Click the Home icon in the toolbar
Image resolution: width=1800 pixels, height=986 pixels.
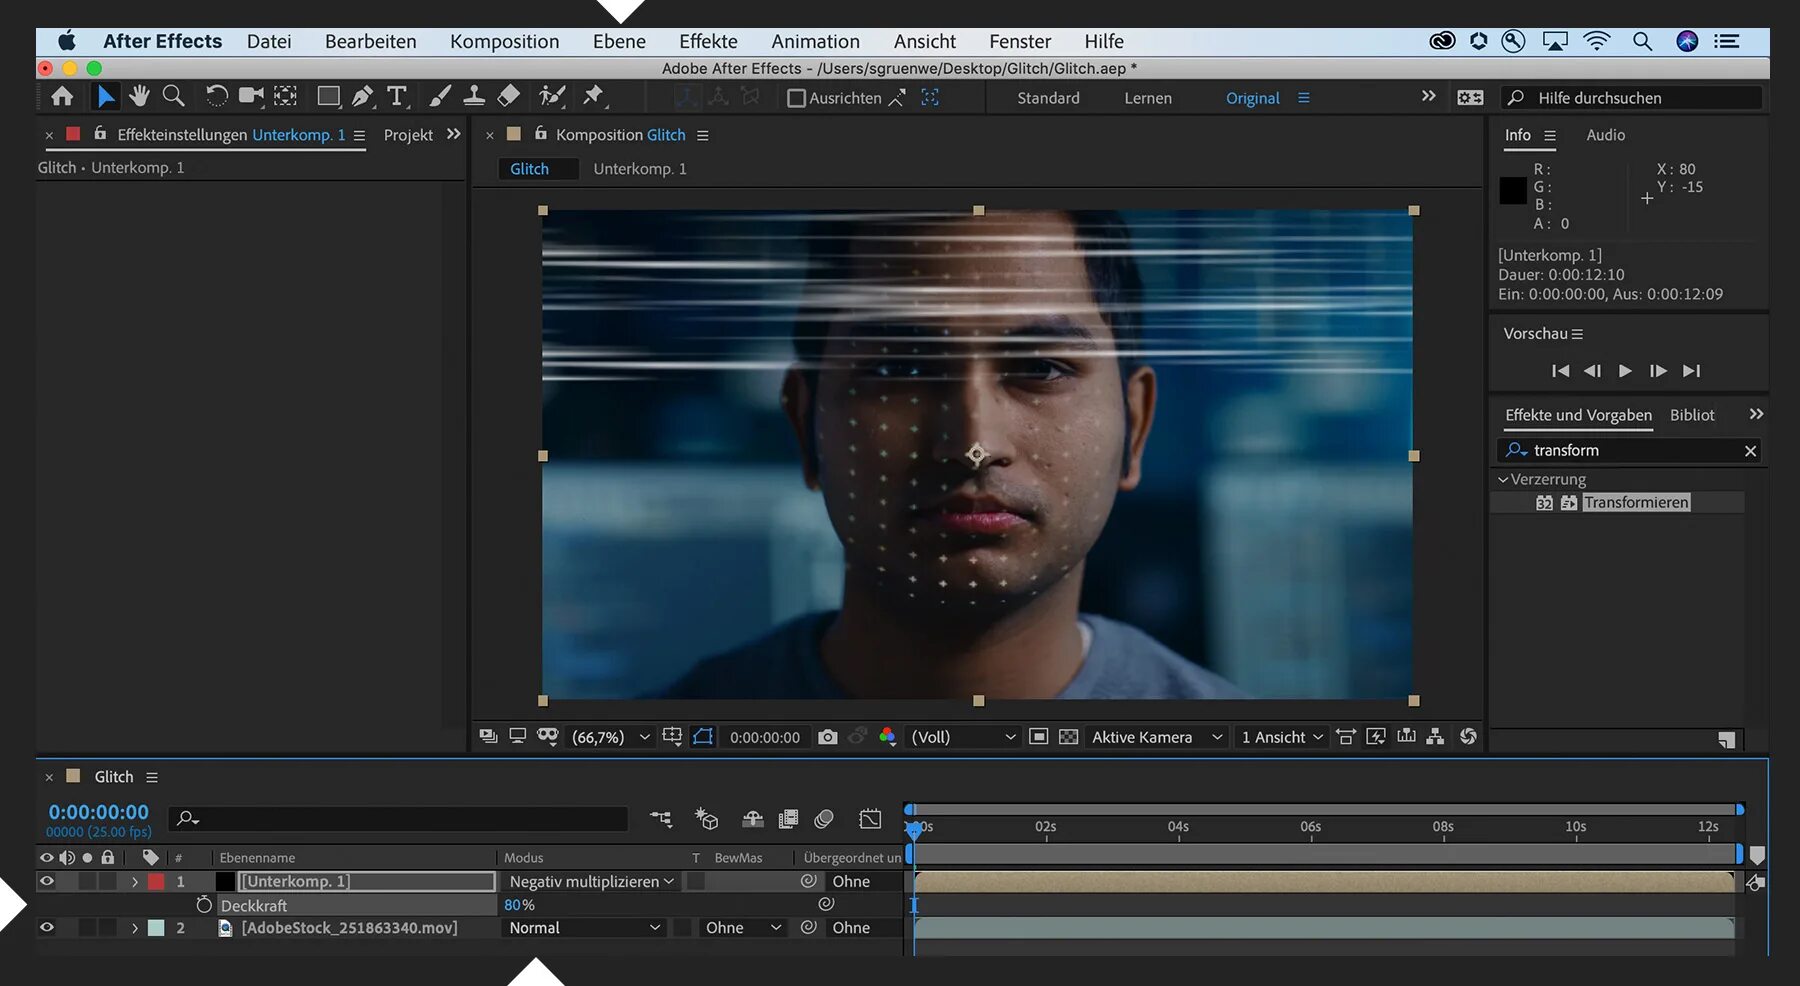pyautogui.click(x=62, y=96)
